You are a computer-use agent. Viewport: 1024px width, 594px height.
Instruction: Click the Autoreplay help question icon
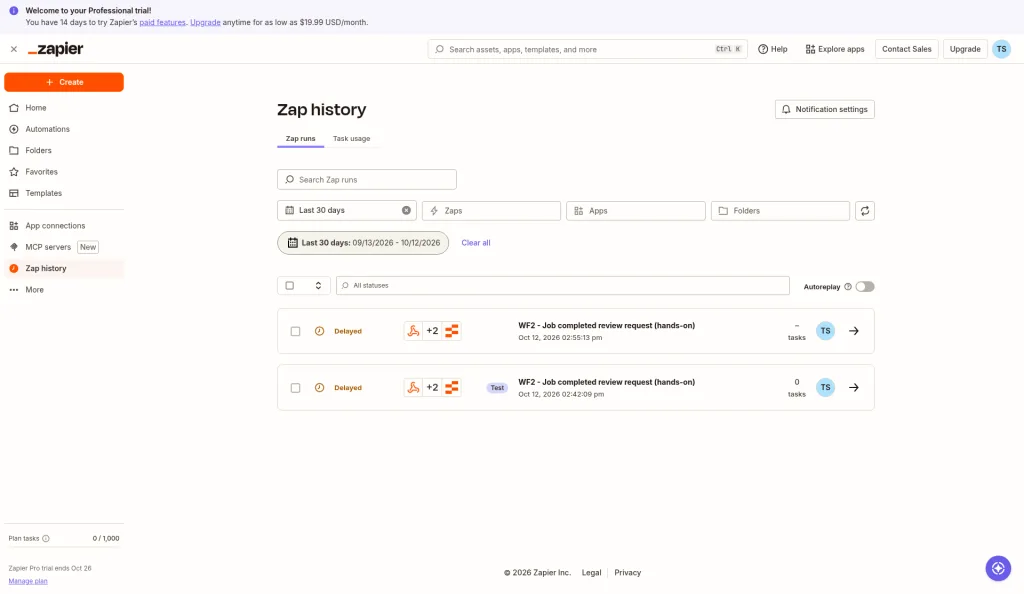(x=848, y=287)
